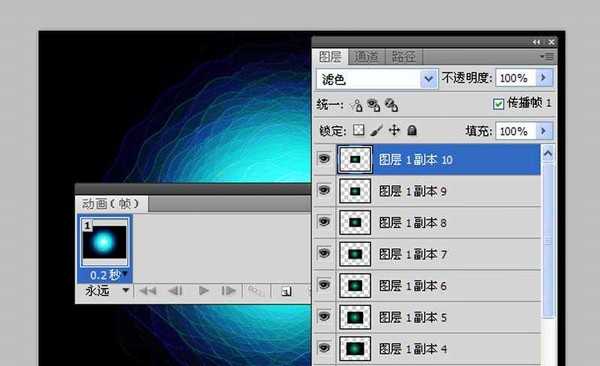Select layer name 图层 1 副本 6
The width and height of the screenshot is (600, 366).
click(412, 286)
